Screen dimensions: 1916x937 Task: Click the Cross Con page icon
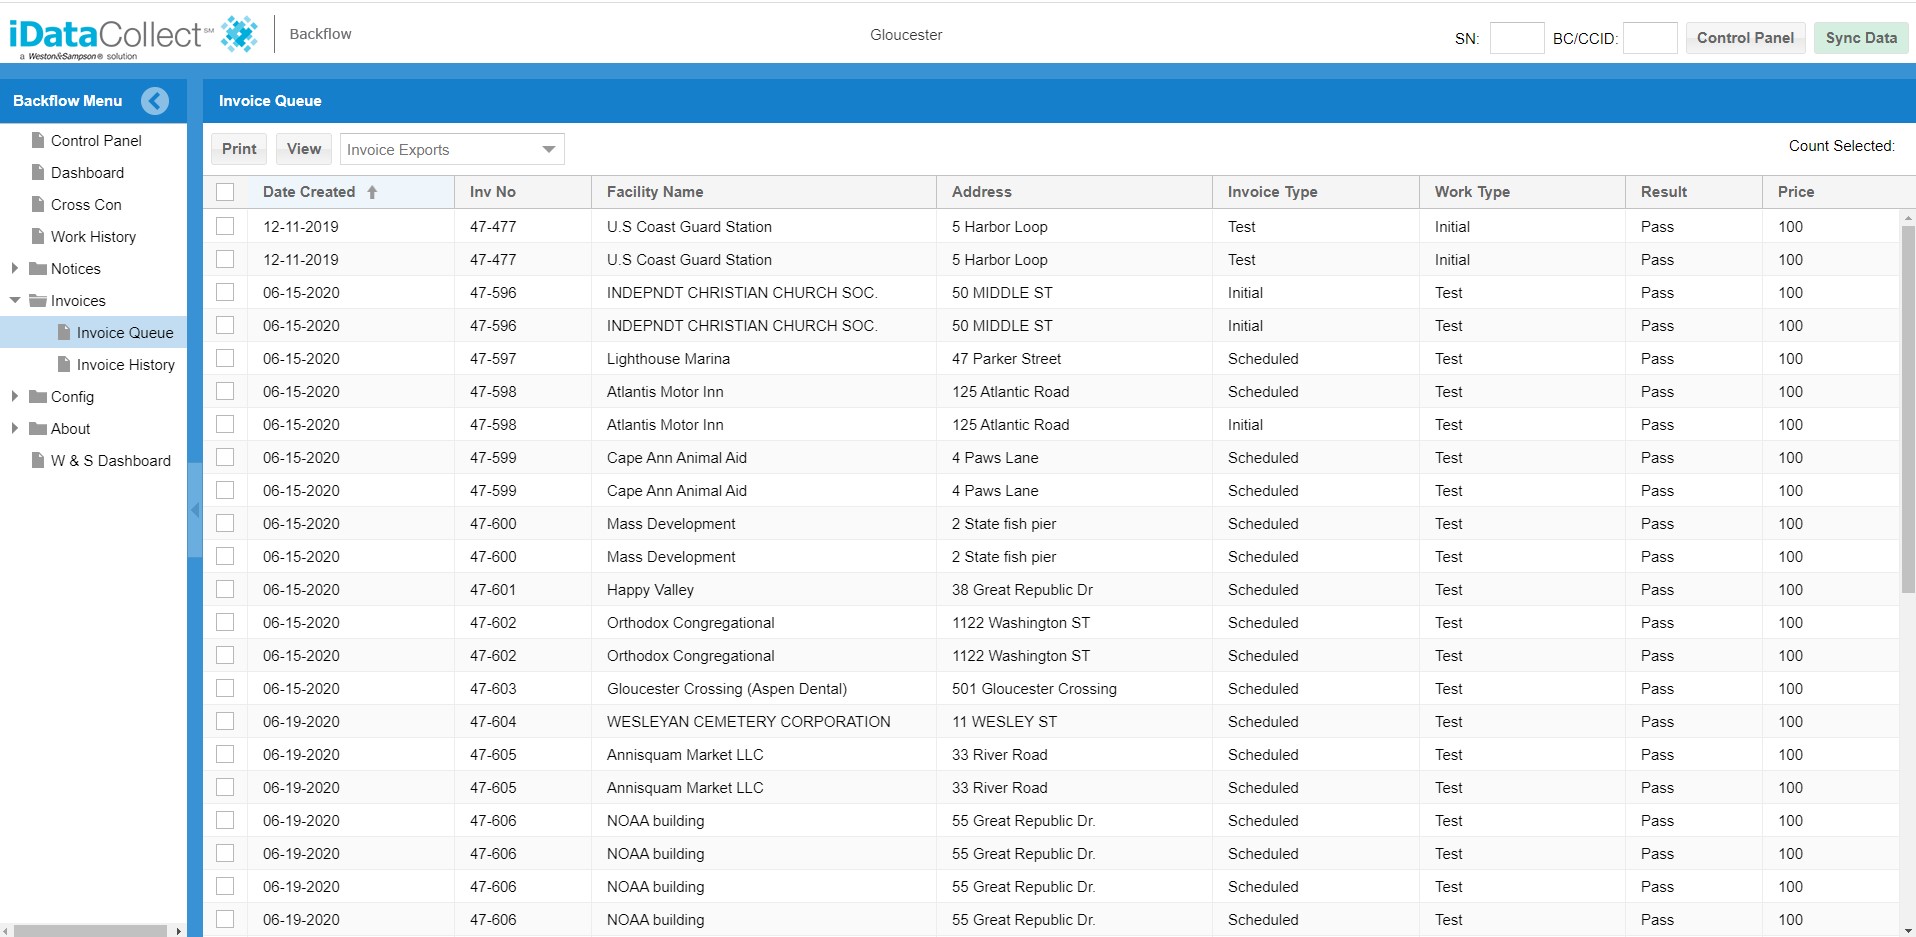38,204
